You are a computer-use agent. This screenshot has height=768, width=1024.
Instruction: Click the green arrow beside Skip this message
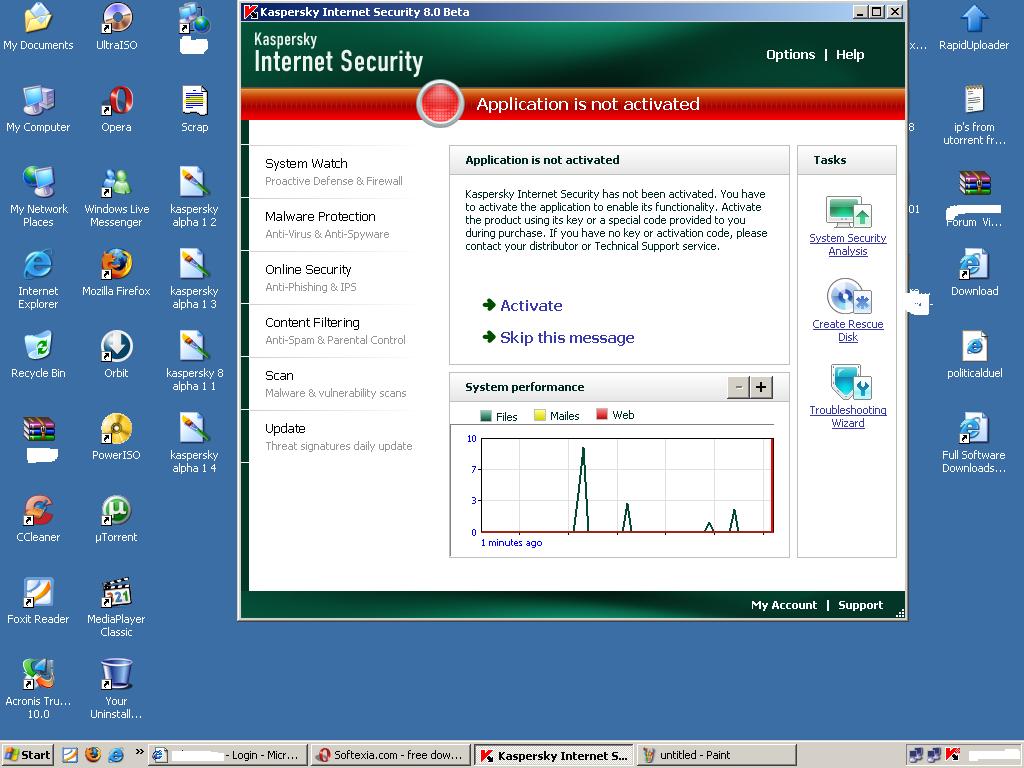[488, 336]
